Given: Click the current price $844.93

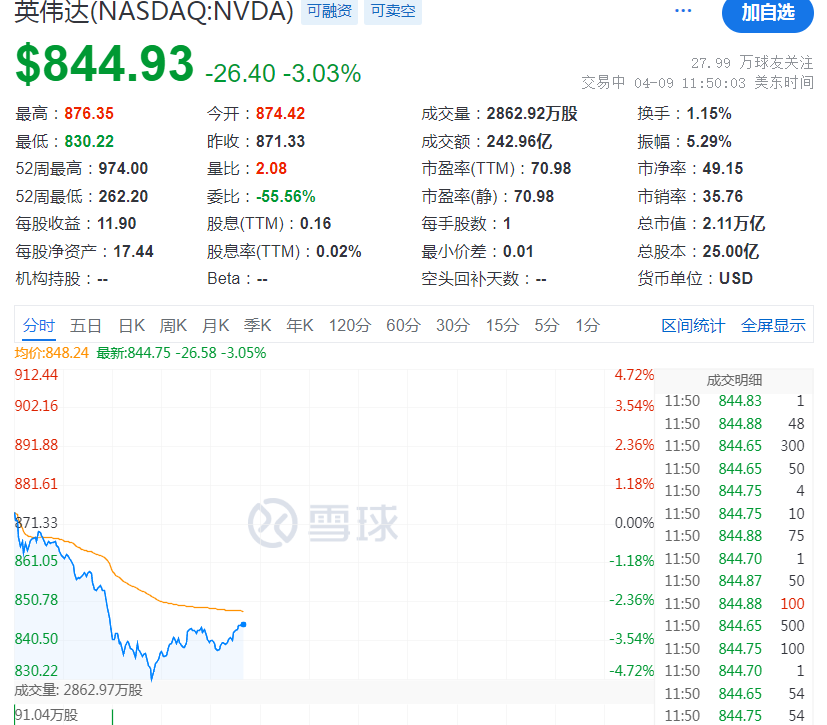Looking at the screenshot, I should pyautogui.click(x=104, y=64).
